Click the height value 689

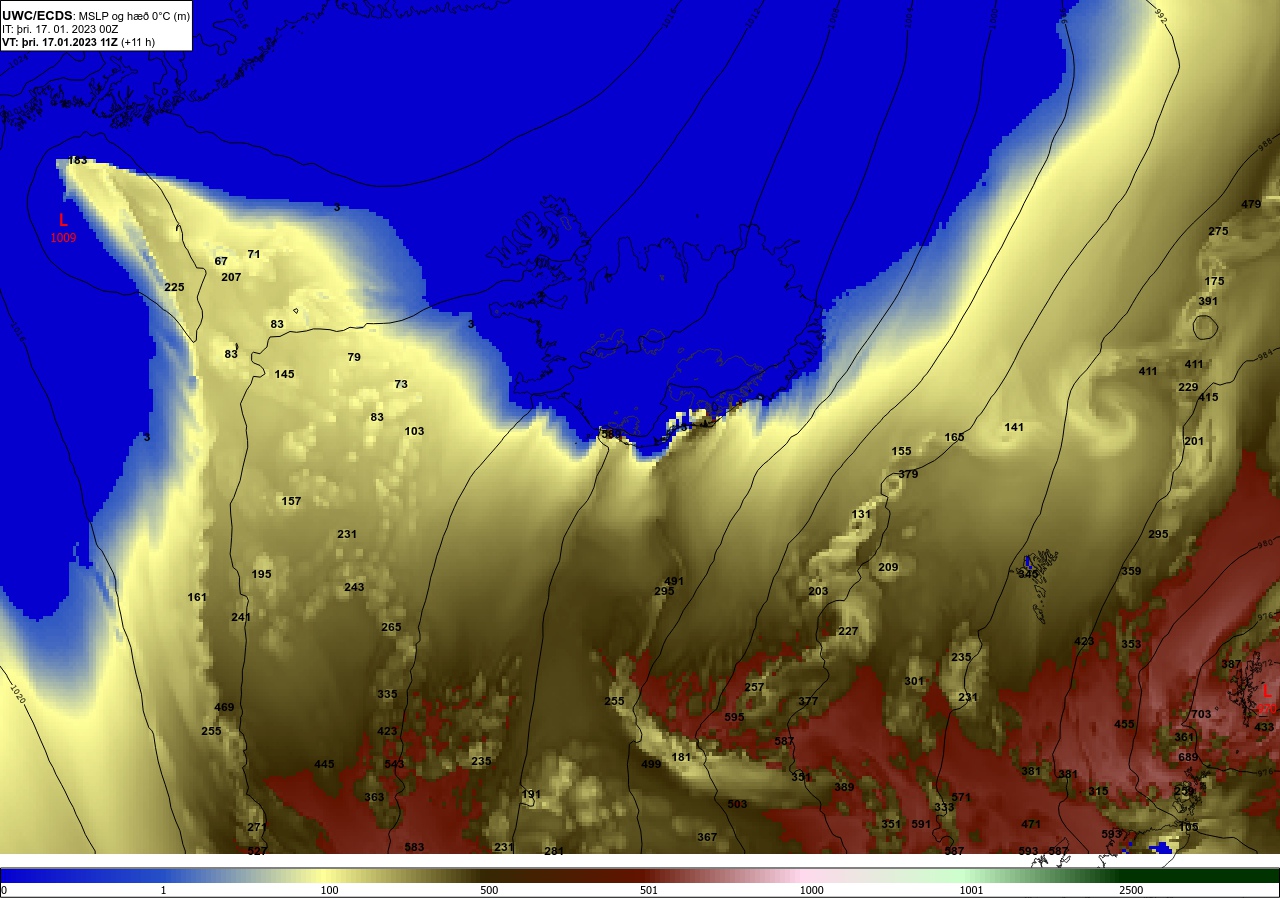pyautogui.click(x=1188, y=758)
